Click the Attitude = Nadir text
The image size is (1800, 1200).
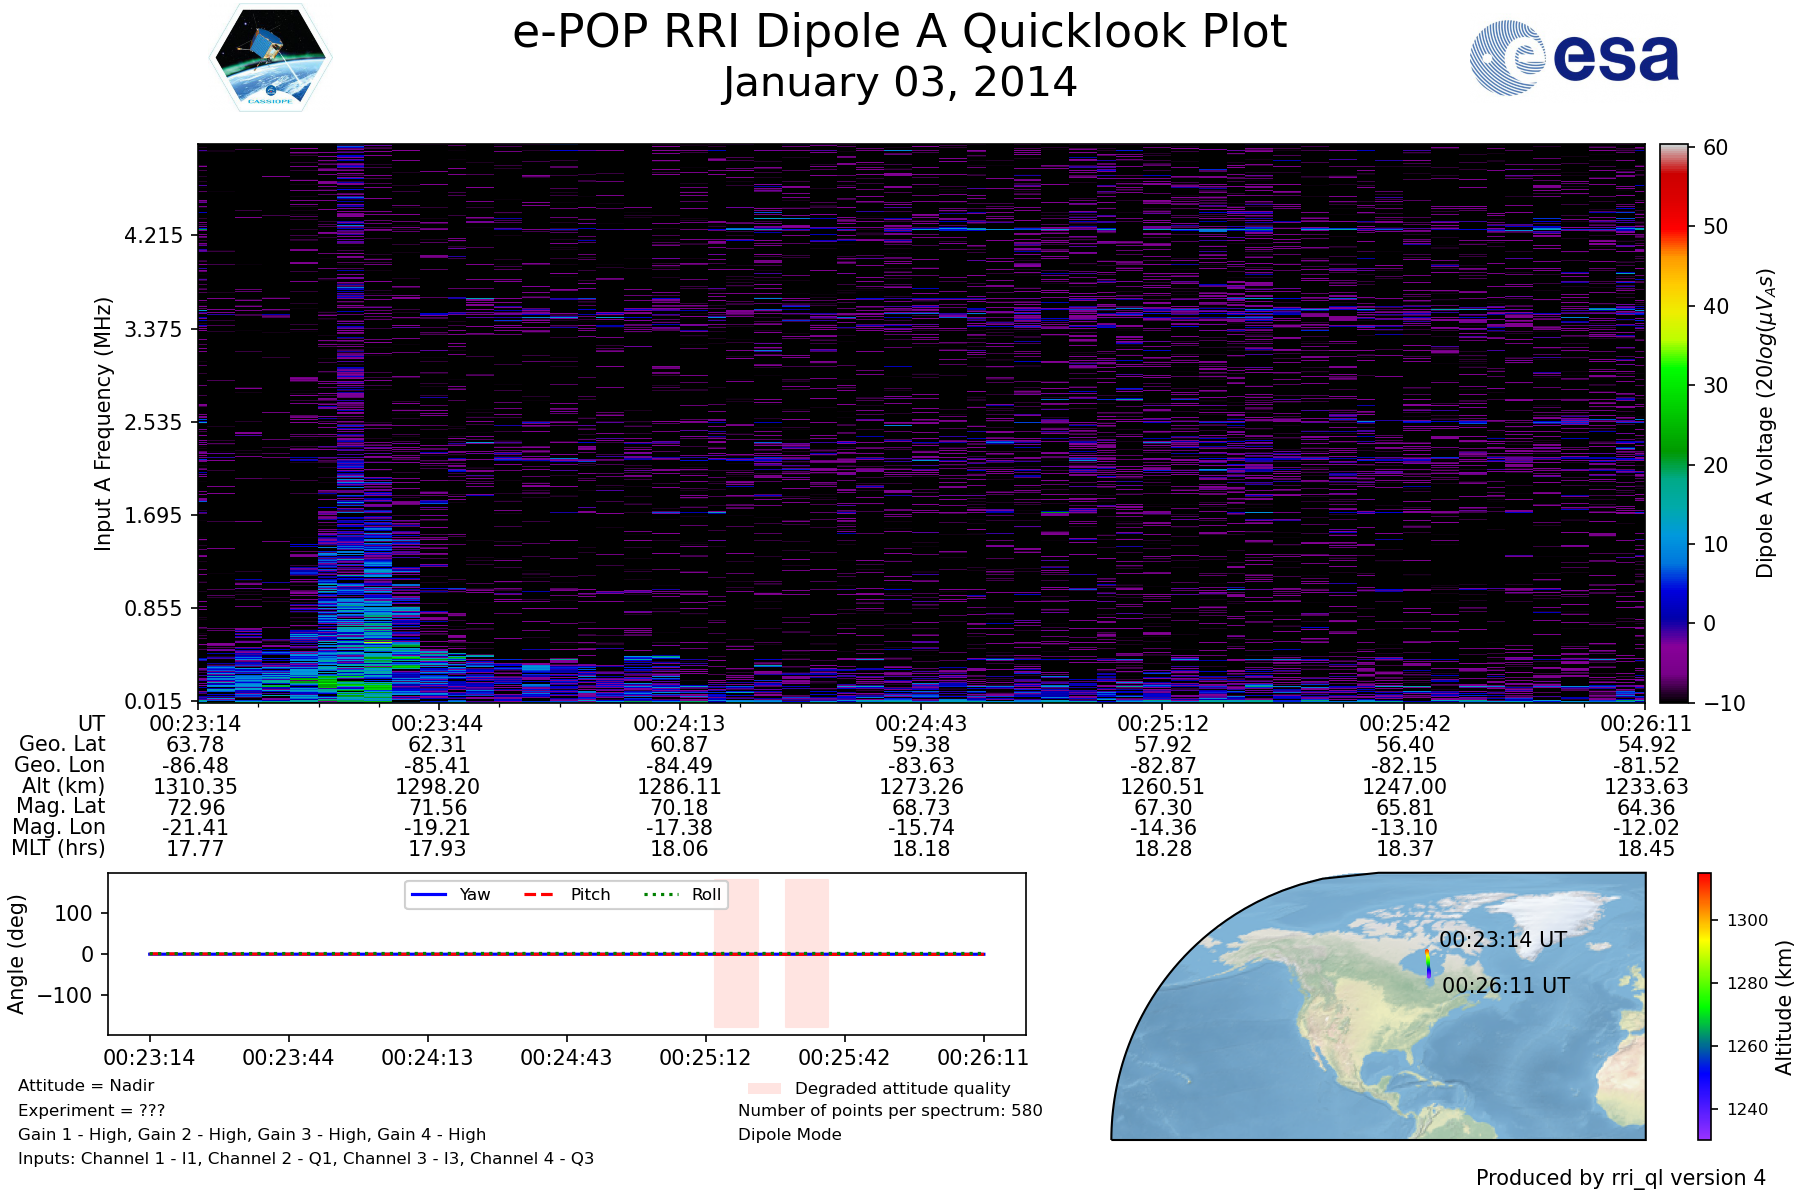click(86, 1086)
